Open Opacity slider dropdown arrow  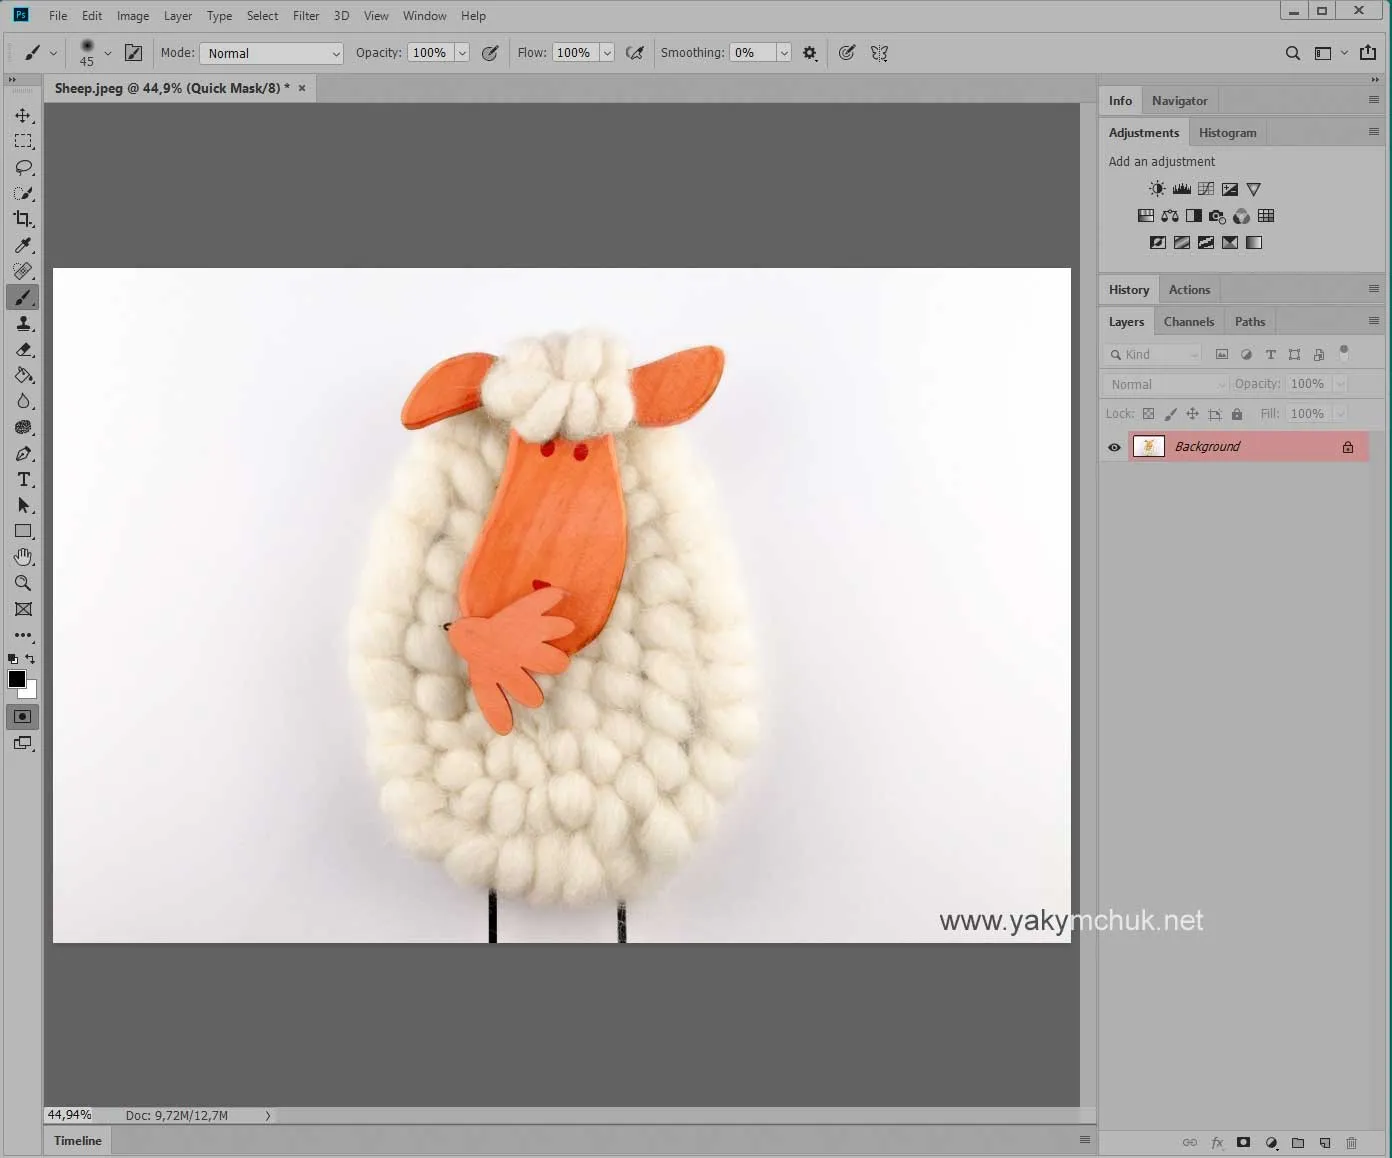pyautogui.click(x=462, y=53)
